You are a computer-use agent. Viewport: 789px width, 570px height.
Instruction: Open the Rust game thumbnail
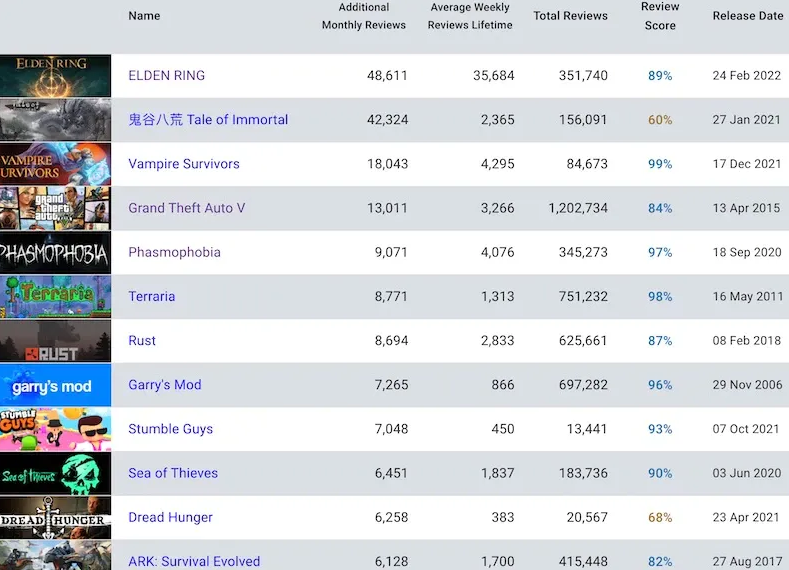click(x=55, y=341)
